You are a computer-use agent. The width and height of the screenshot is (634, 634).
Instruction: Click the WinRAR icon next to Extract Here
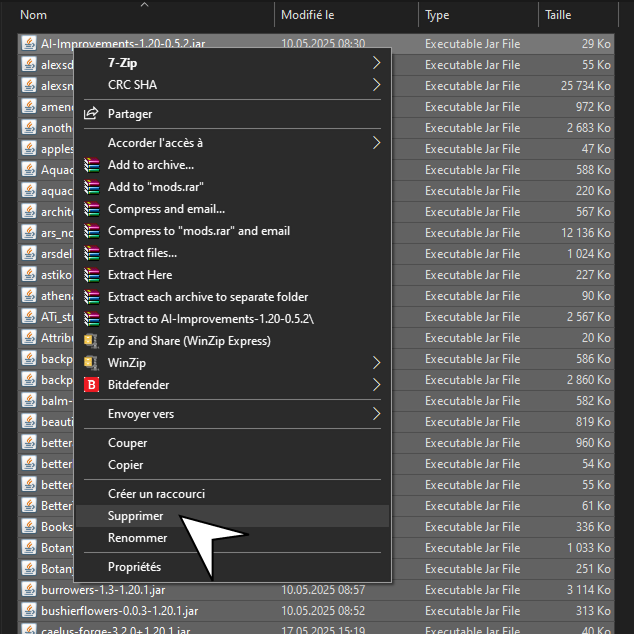click(92, 275)
